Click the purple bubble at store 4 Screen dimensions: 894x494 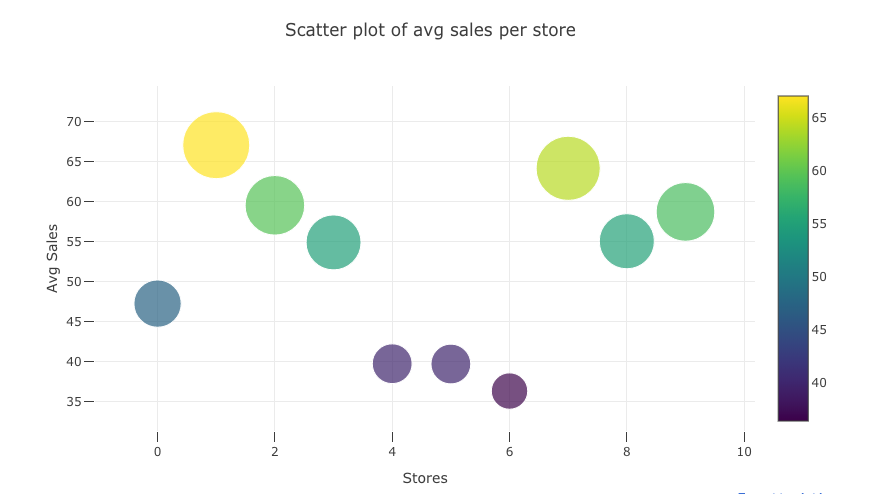coord(392,363)
